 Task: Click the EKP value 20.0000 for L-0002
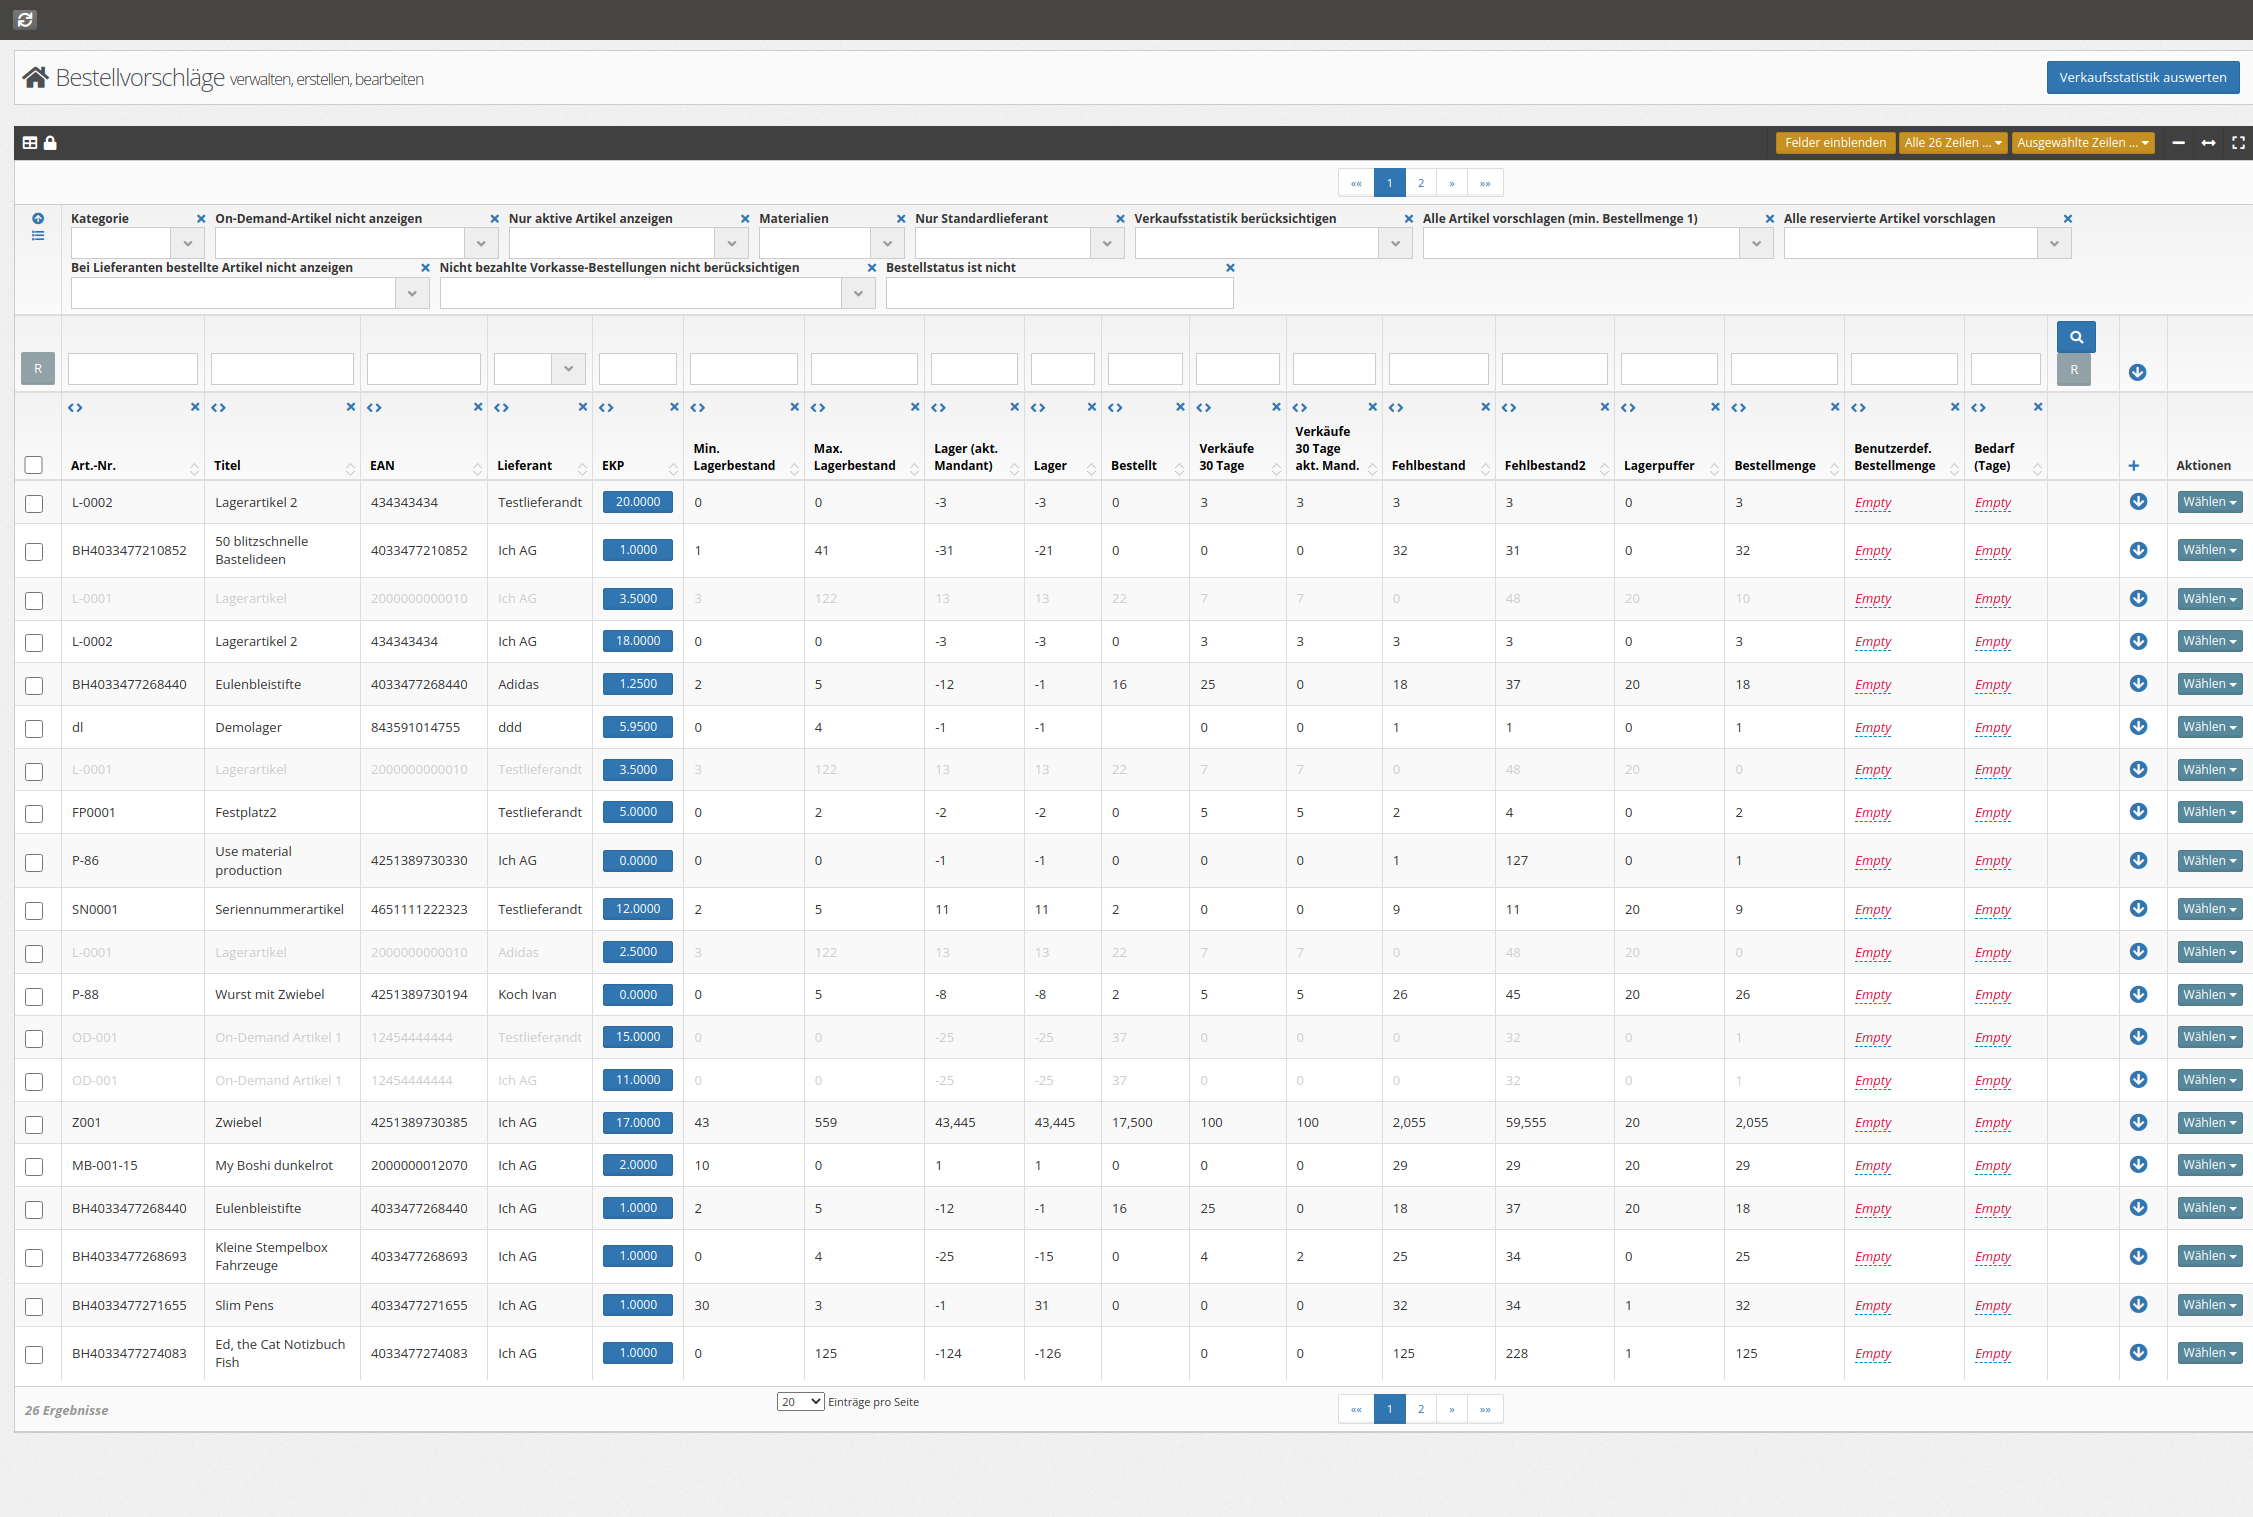[638, 502]
